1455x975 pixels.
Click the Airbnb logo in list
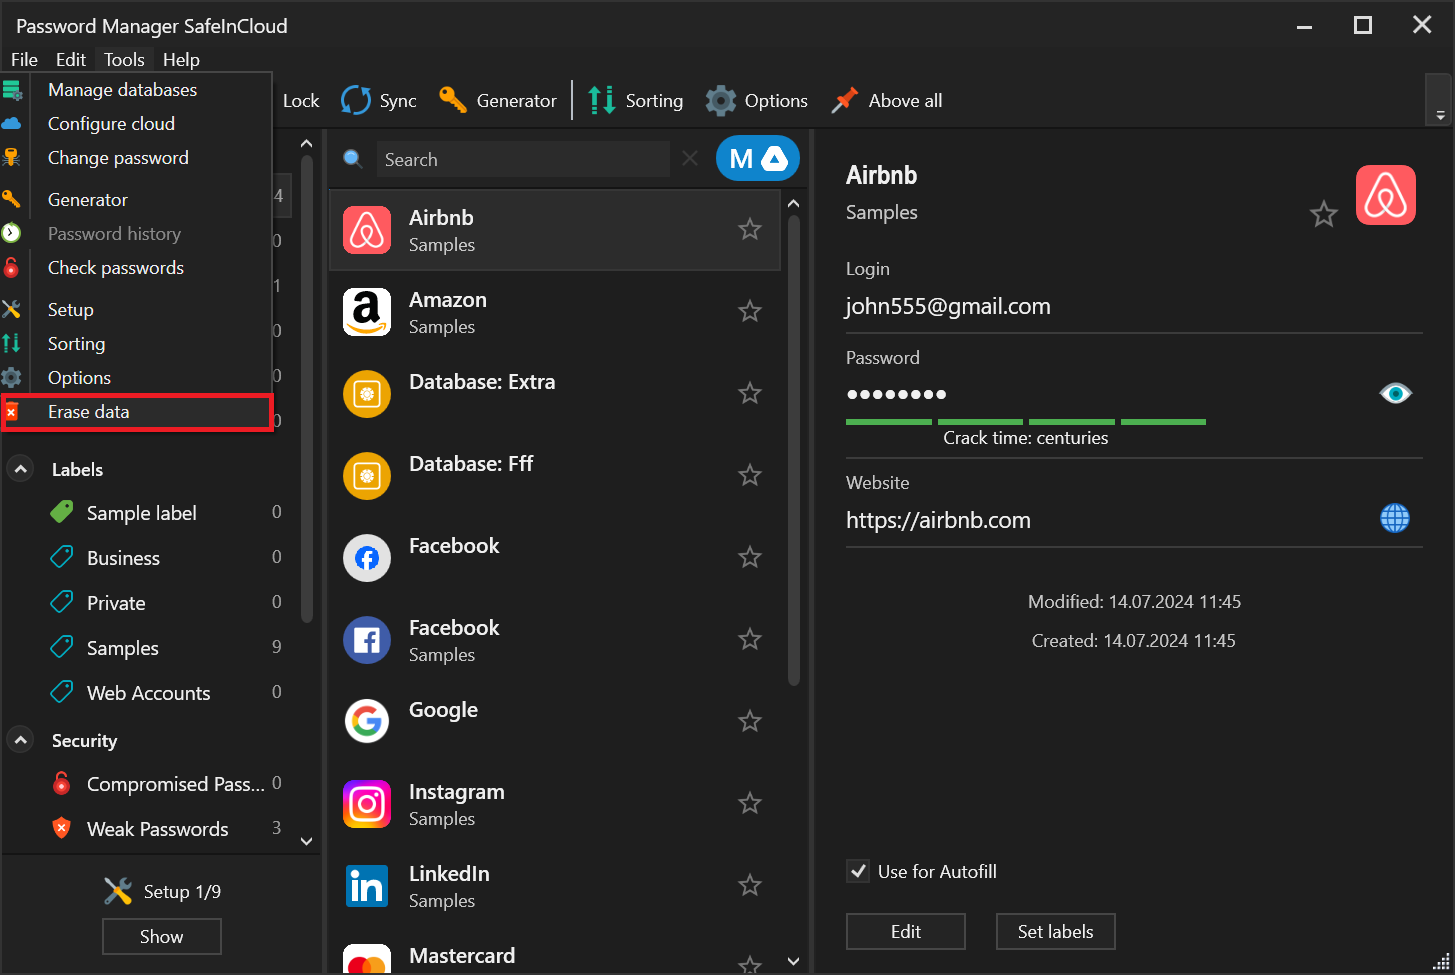367,230
